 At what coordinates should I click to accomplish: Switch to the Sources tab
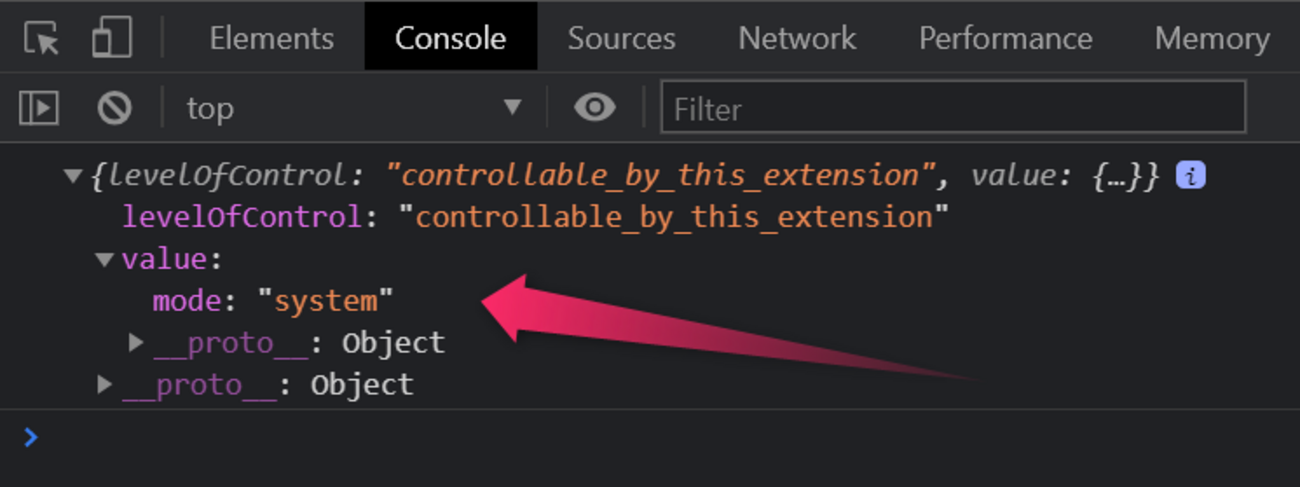(x=621, y=38)
